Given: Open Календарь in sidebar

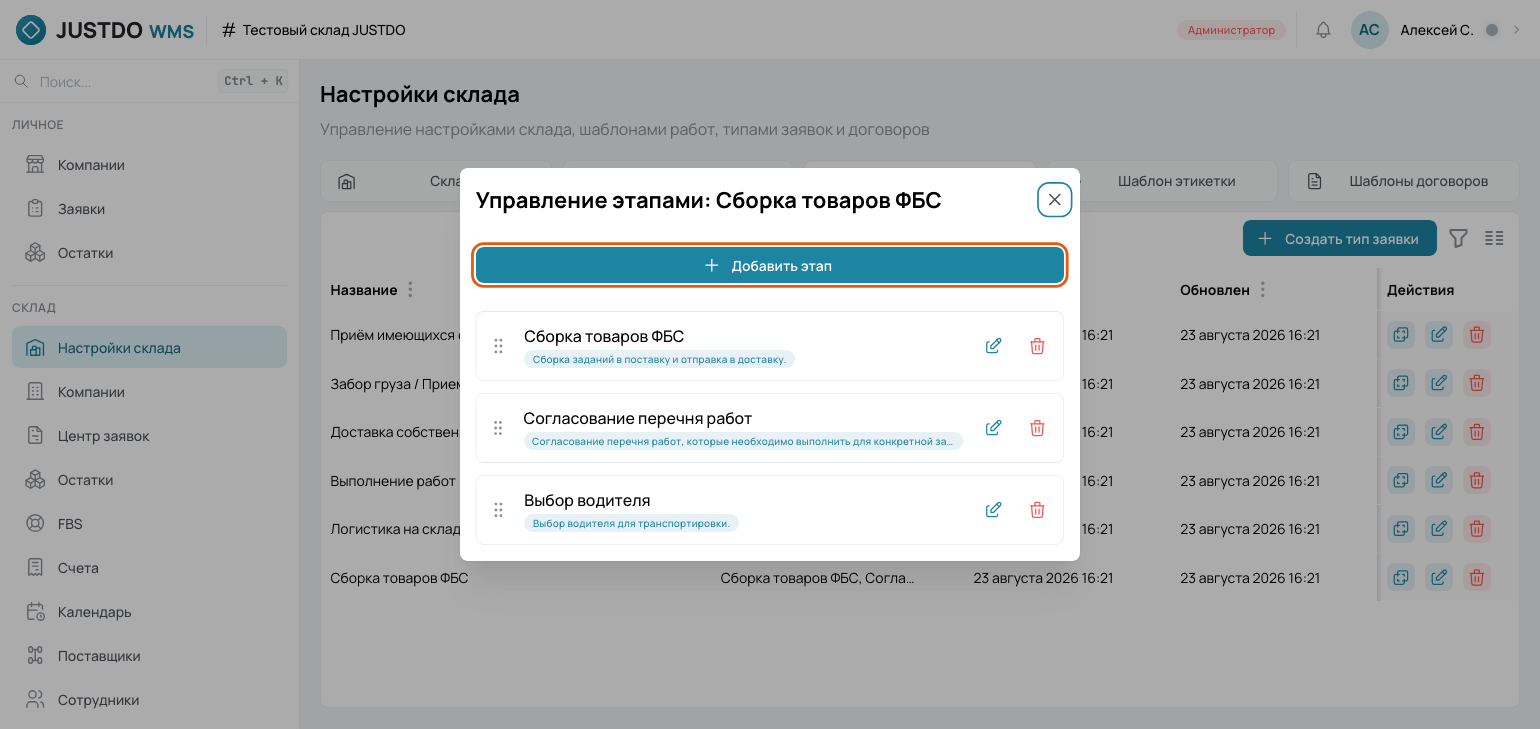Looking at the screenshot, I should coord(150,612).
